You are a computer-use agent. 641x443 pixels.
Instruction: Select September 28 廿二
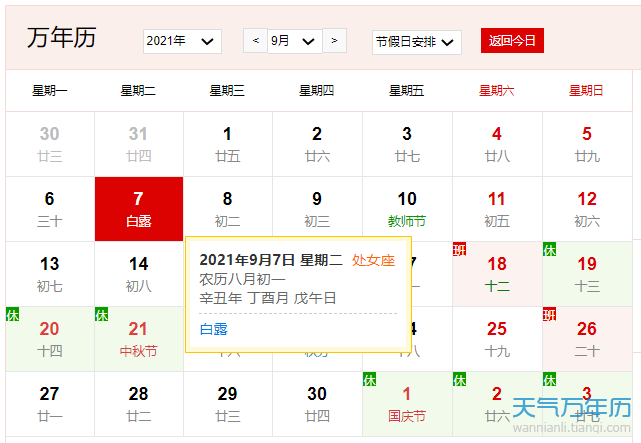[x=139, y=404]
